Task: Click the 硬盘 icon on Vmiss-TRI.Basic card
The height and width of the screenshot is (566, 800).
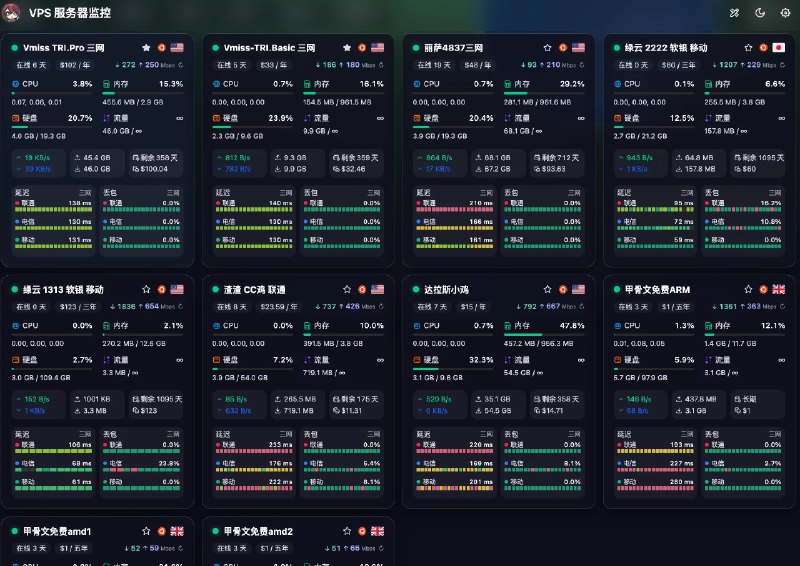Action: pyautogui.click(x=216, y=118)
